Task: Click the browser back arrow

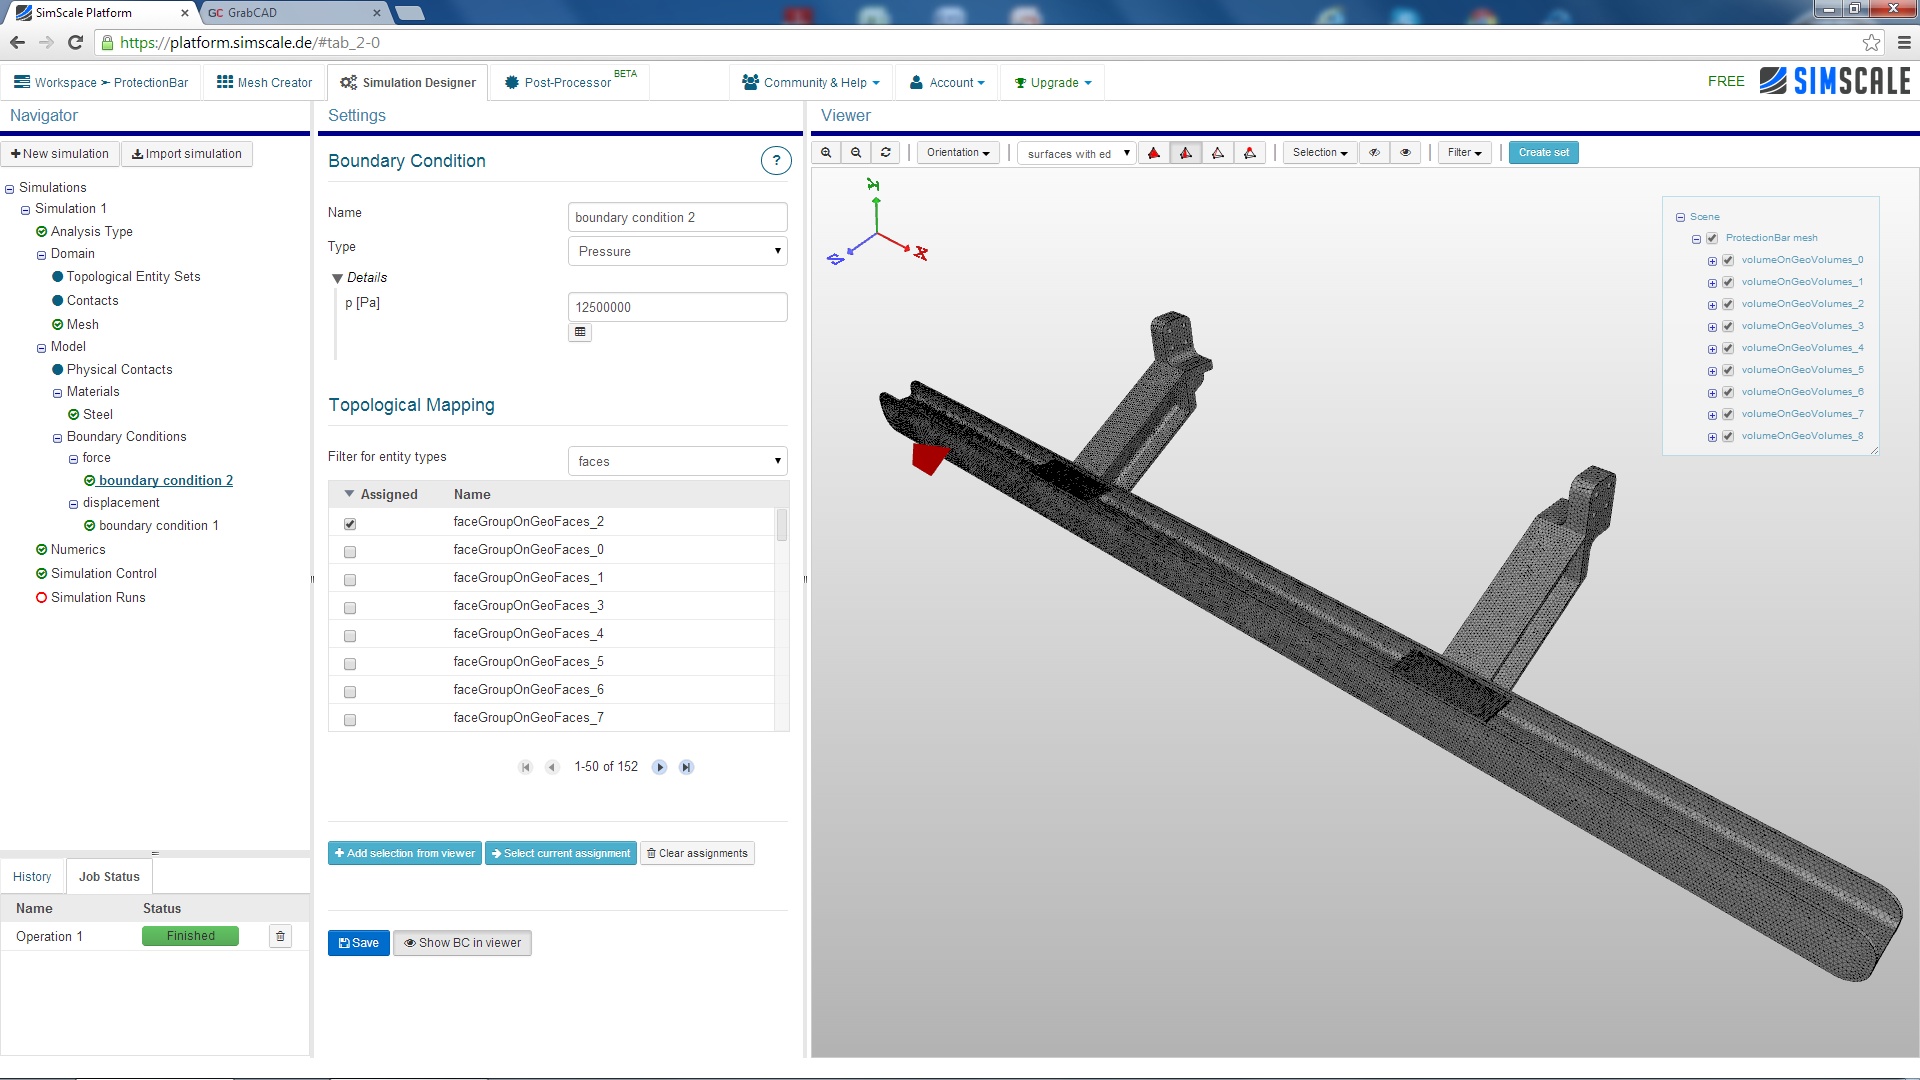Action: tap(17, 43)
